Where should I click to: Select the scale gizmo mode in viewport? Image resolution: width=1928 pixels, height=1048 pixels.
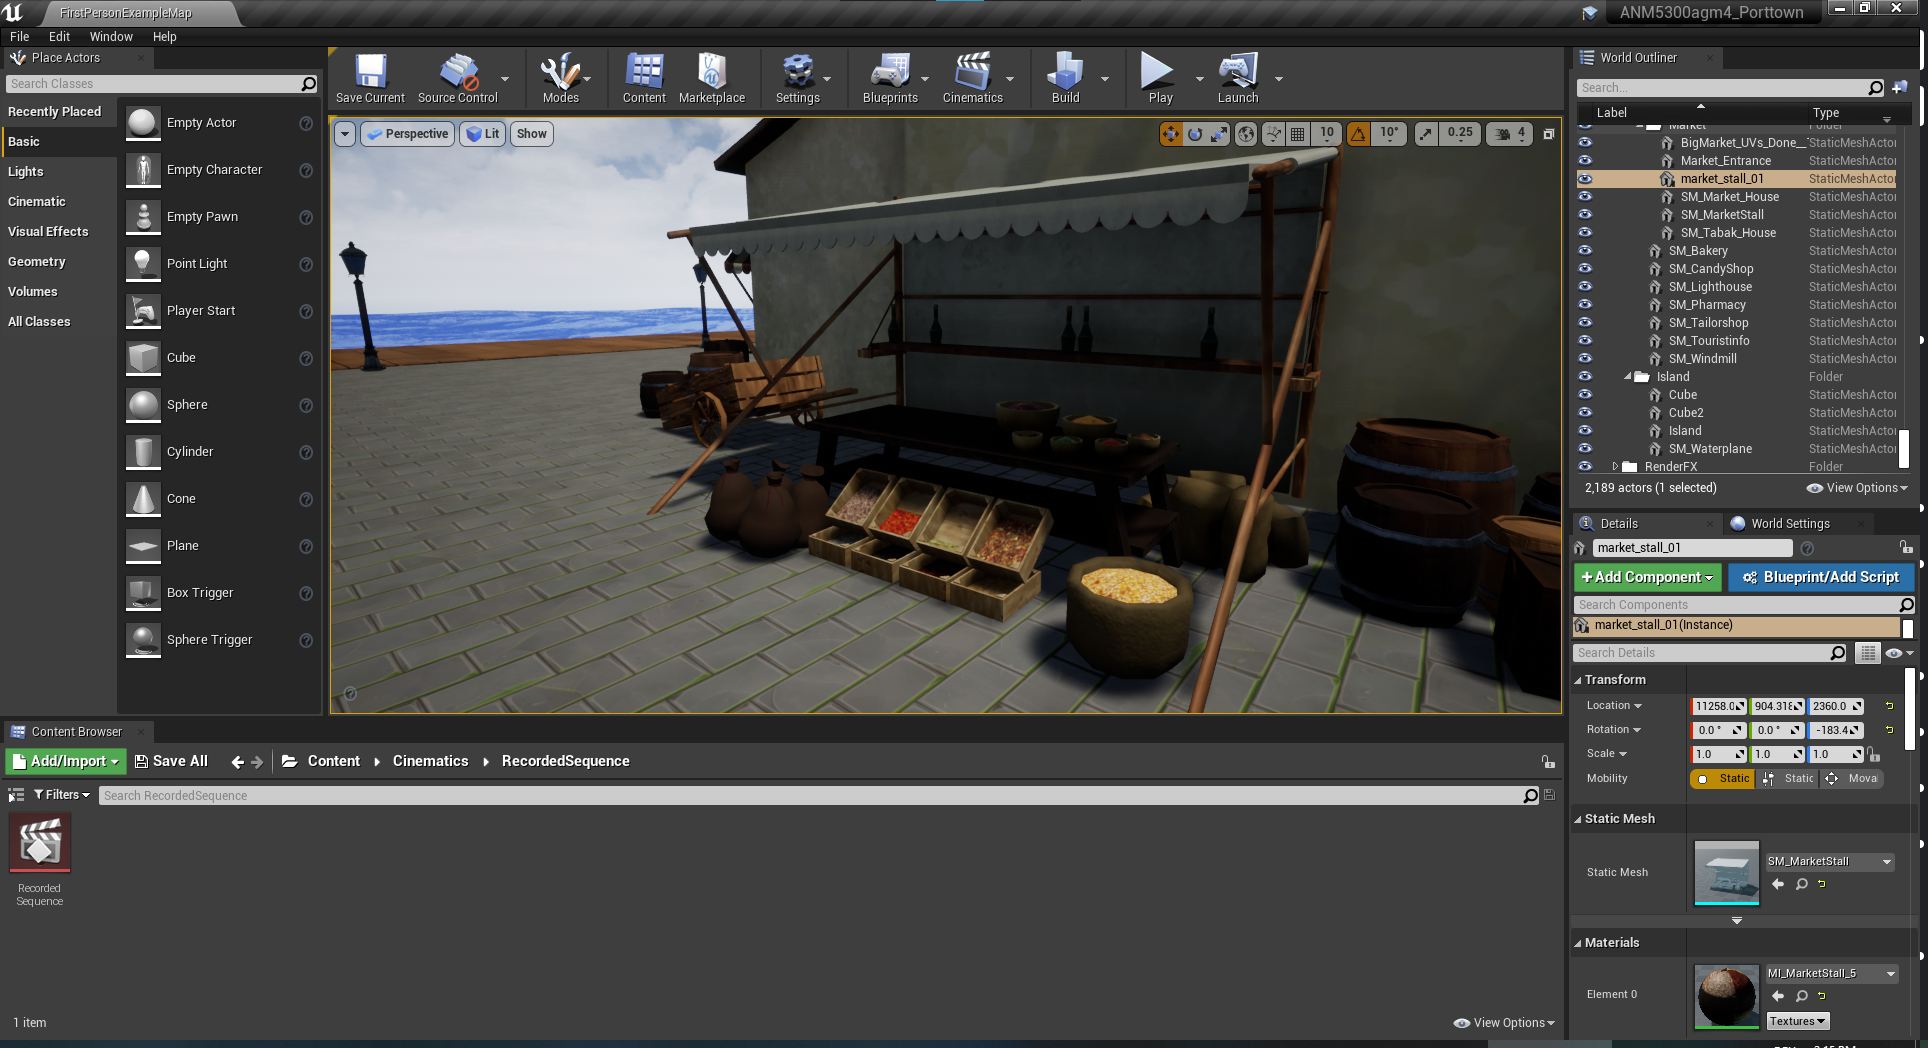tap(1219, 134)
